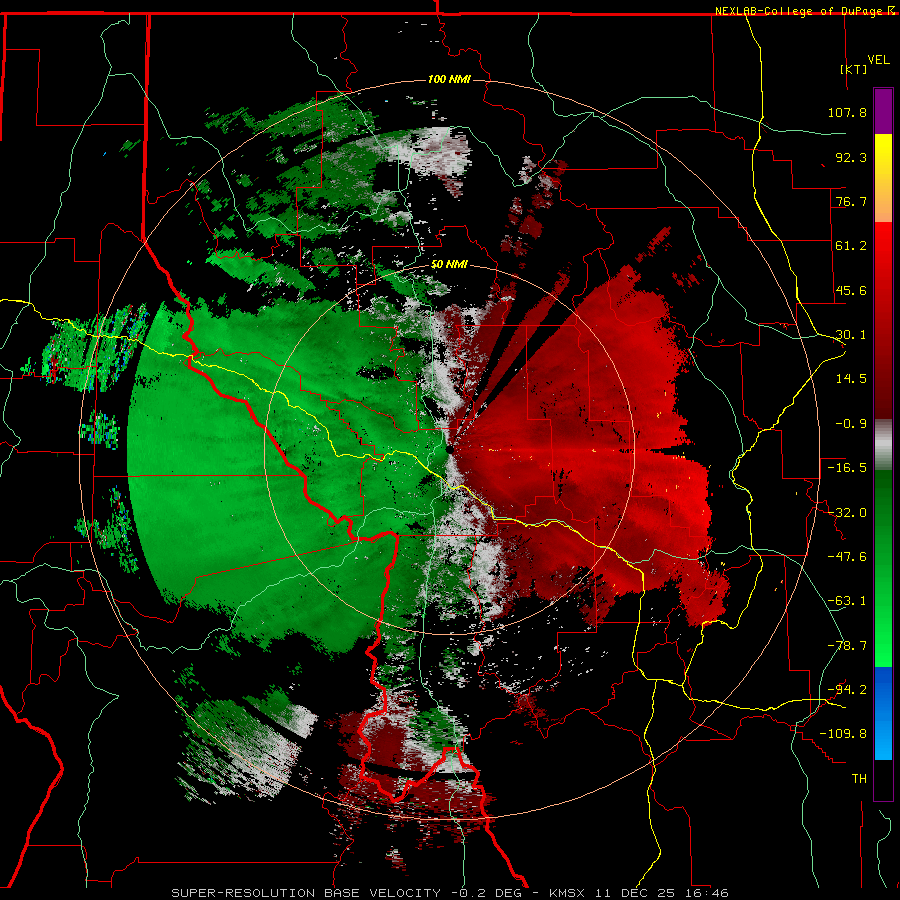
Task: Click the 100 NMI range ring label
Action: [x=449, y=79]
